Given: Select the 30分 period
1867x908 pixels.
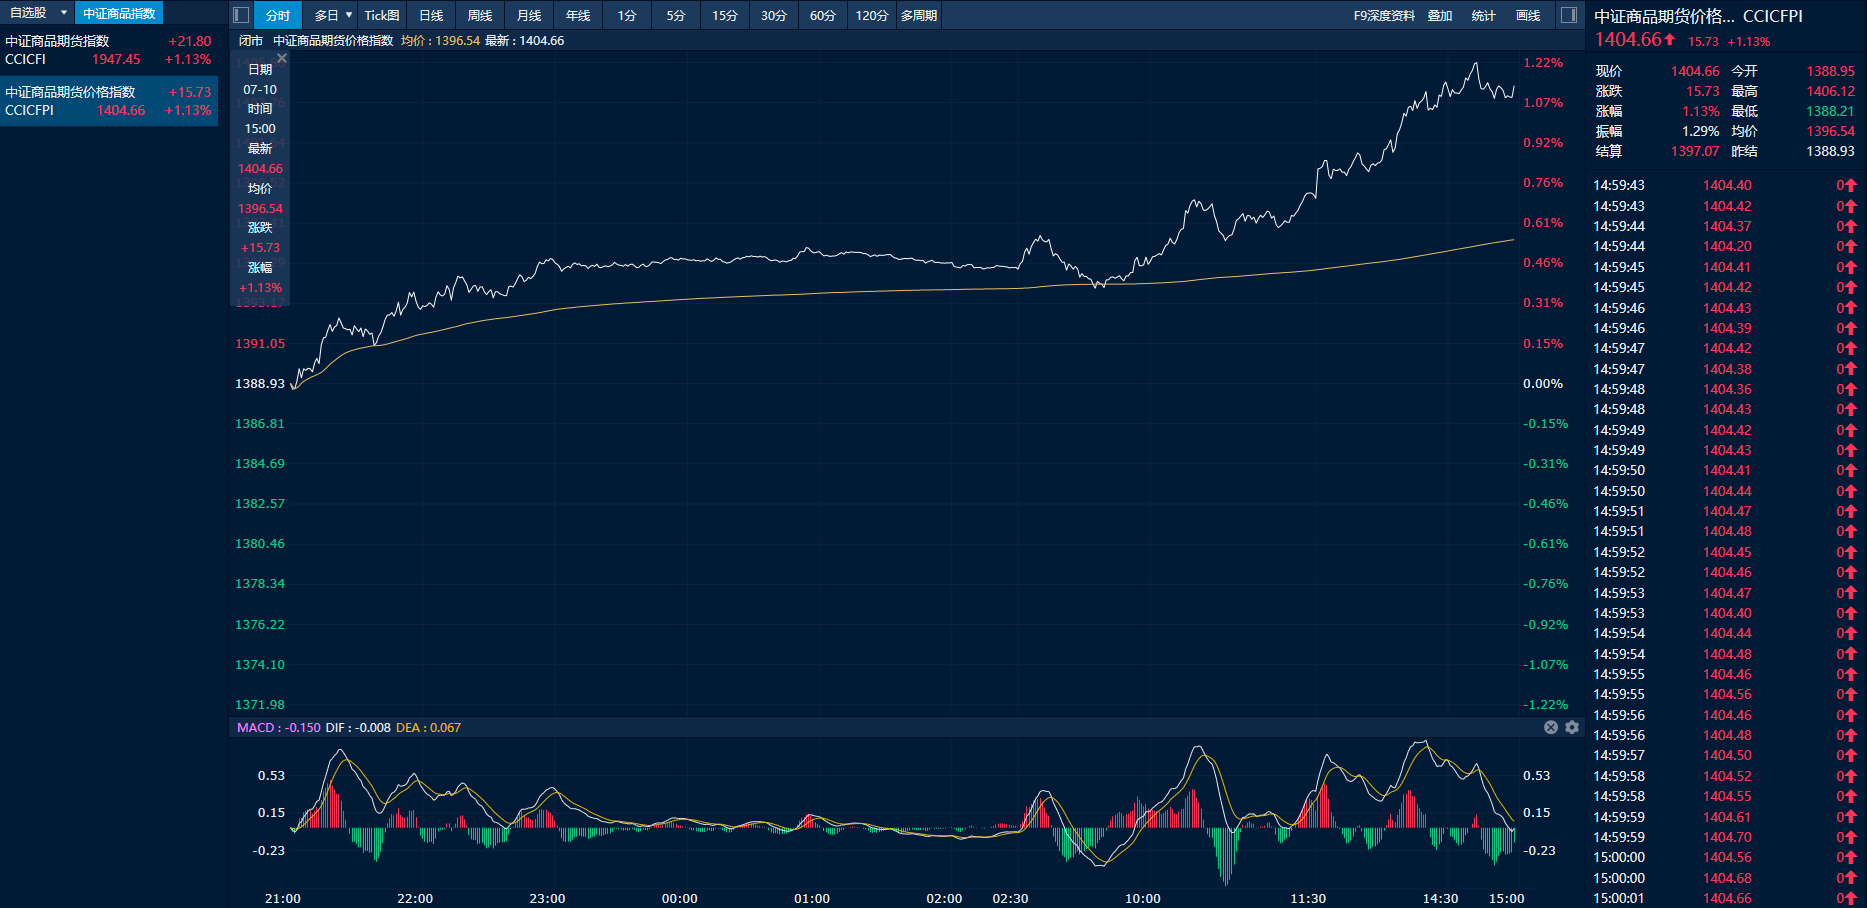Looking at the screenshot, I should click(x=774, y=15).
